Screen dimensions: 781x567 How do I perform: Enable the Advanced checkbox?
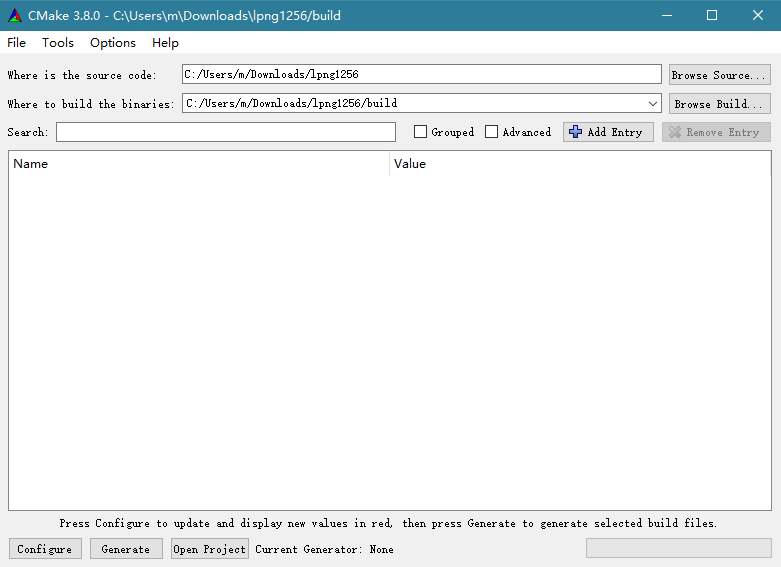tap(492, 132)
